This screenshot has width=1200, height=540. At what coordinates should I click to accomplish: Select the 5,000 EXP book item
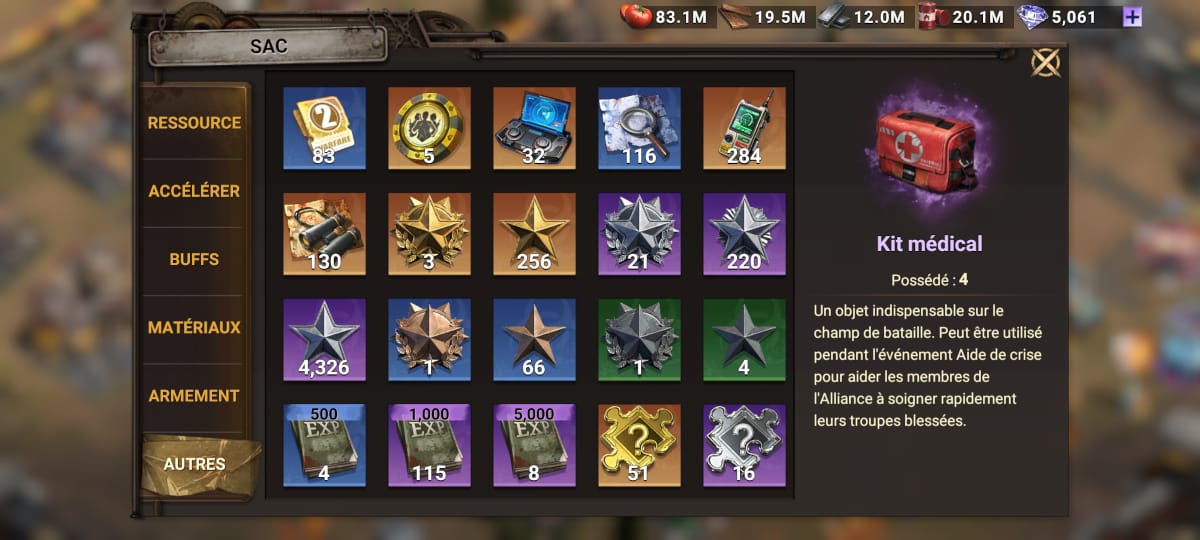pos(534,445)
